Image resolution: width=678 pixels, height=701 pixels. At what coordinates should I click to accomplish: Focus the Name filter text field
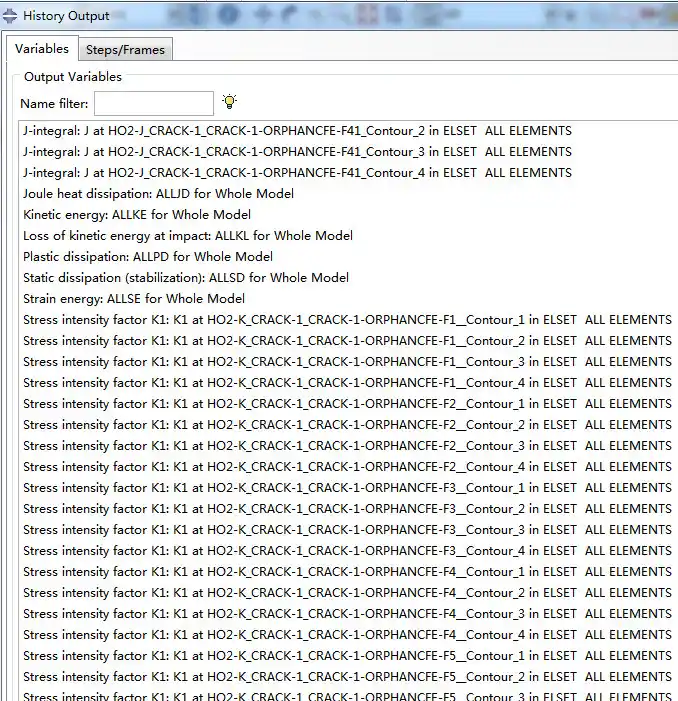click(153, 103)
